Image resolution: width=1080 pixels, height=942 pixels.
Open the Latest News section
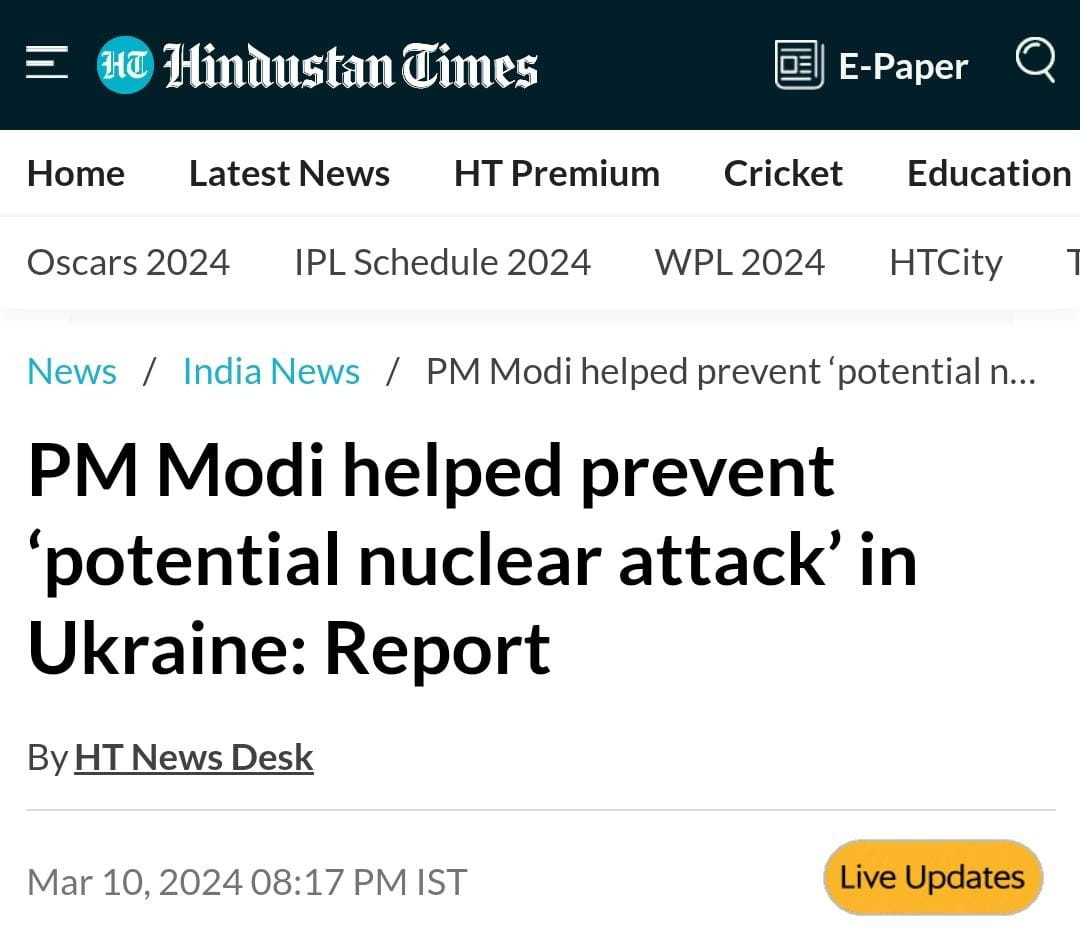pos(289,173)
